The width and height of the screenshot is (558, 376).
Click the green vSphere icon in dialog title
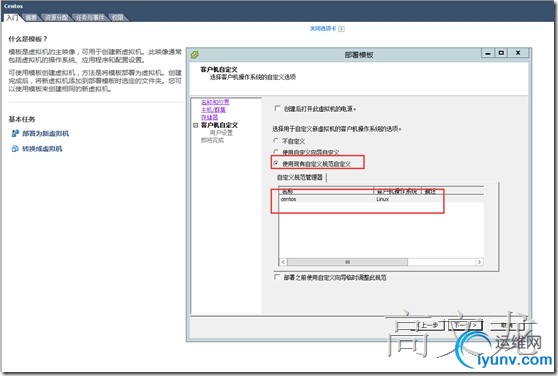coord(195,54)
